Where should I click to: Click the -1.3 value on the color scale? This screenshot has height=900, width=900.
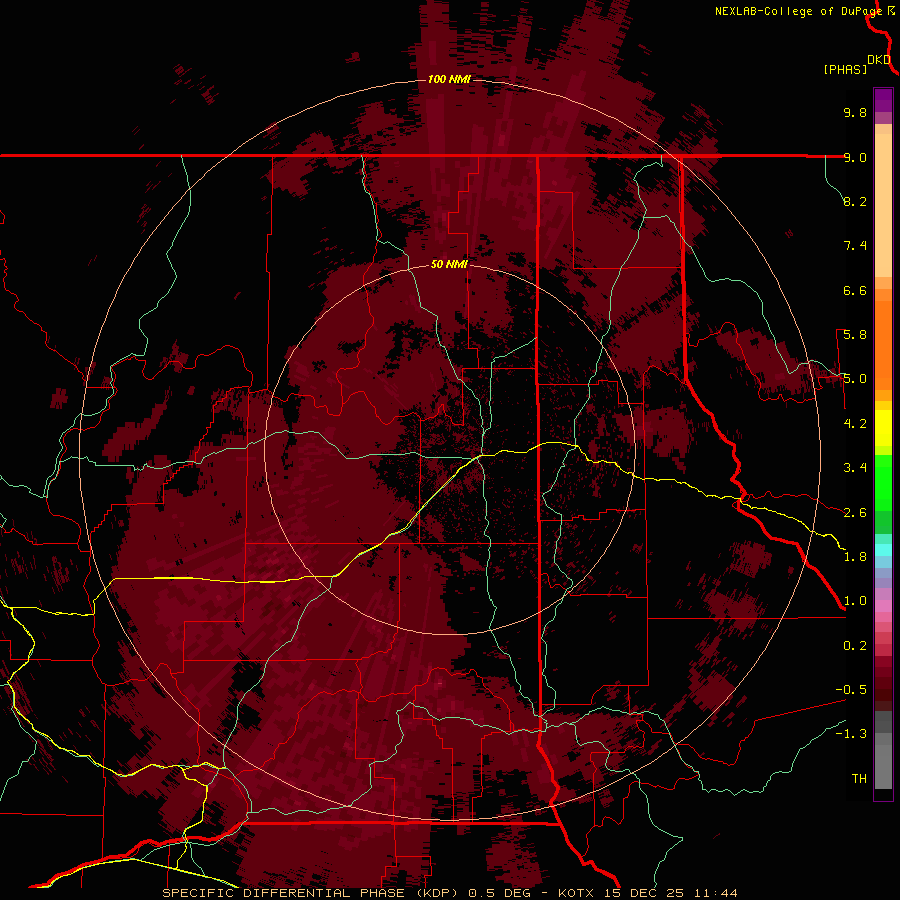click(851, 734)
